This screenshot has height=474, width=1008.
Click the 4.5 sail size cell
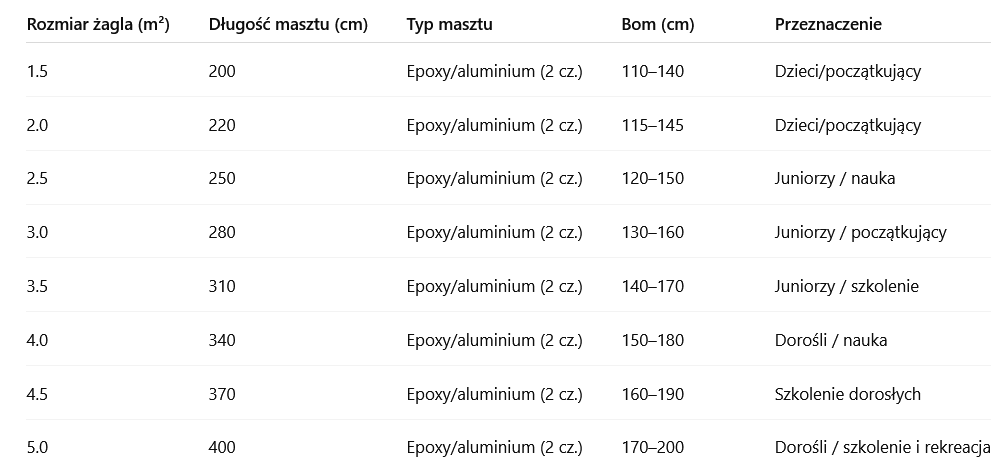[x=38, y=393]
